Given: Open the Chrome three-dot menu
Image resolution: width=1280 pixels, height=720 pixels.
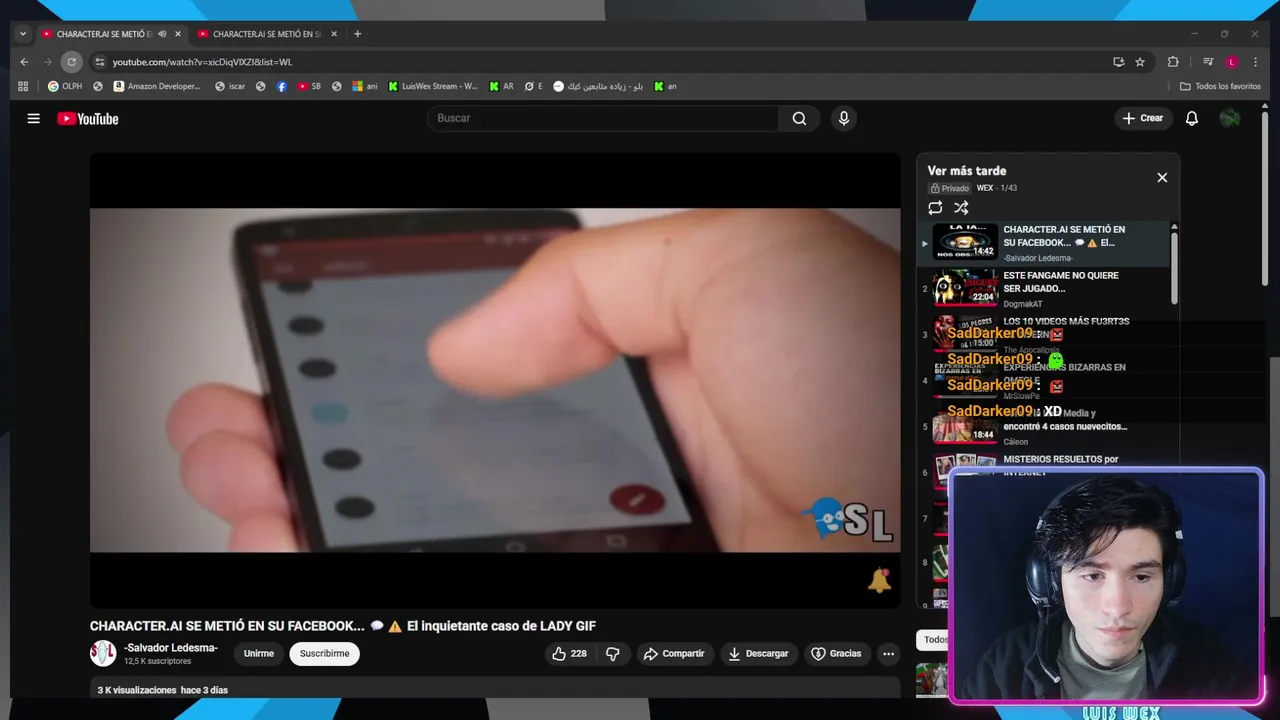Looking at the screenshot, I should coord(1255,62).
